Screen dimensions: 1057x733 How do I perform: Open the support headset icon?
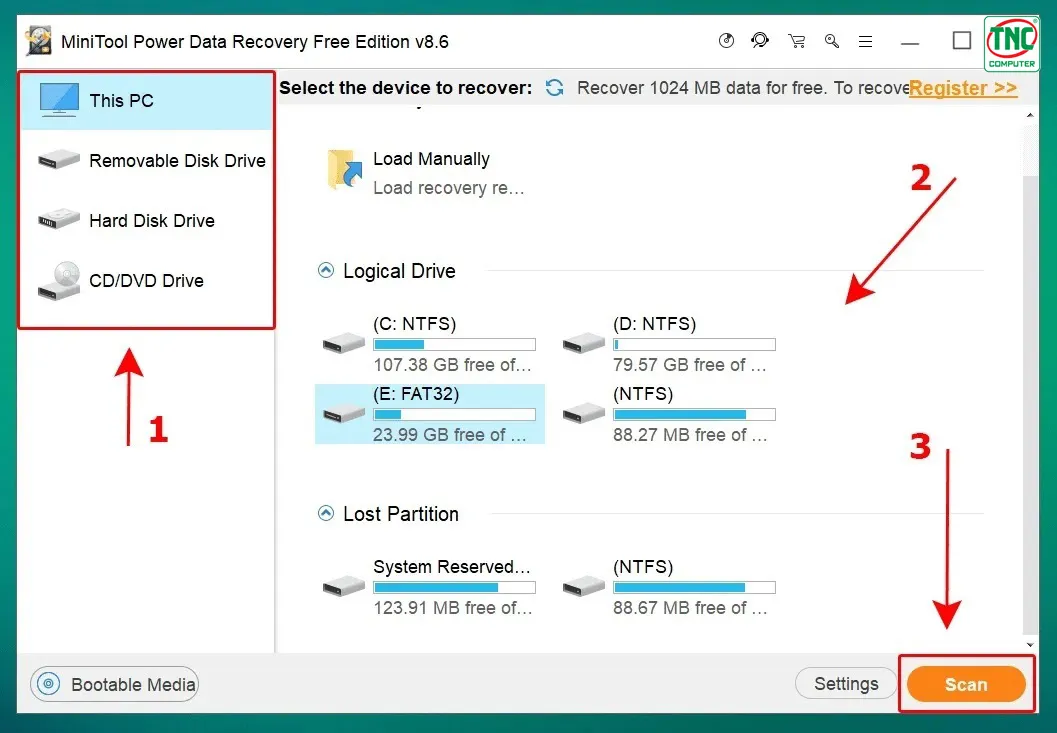[x=760, y=41]
